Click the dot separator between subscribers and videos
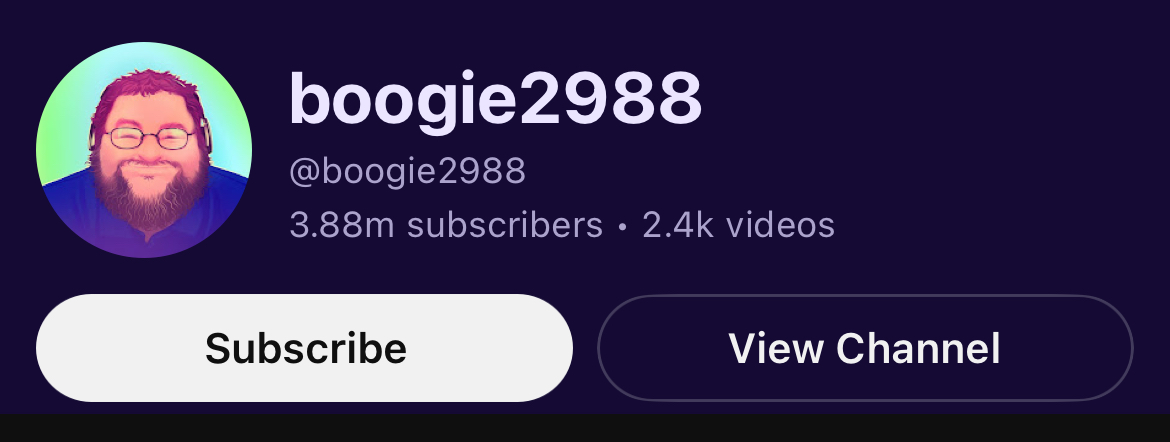The width and height of the screenshot is (1170, 442). point(622,226)
